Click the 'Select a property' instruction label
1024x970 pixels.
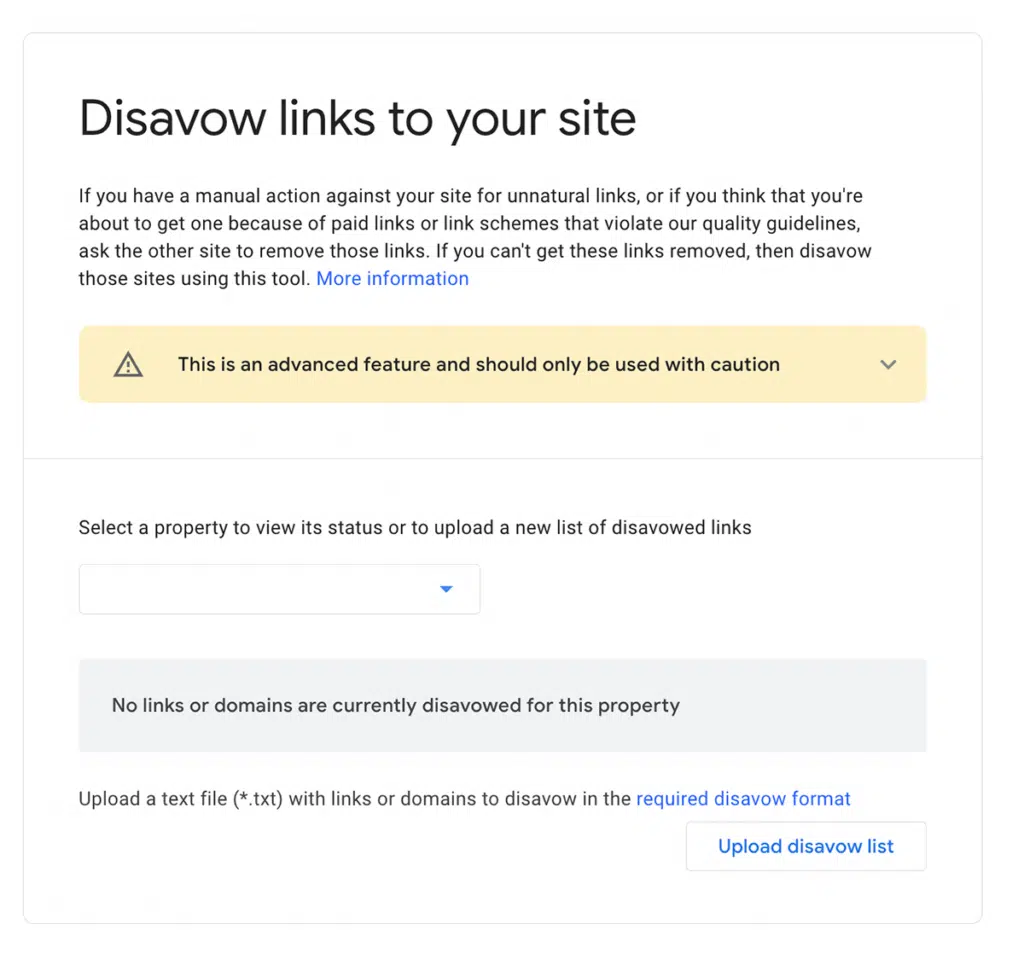(x=414, y=527)
